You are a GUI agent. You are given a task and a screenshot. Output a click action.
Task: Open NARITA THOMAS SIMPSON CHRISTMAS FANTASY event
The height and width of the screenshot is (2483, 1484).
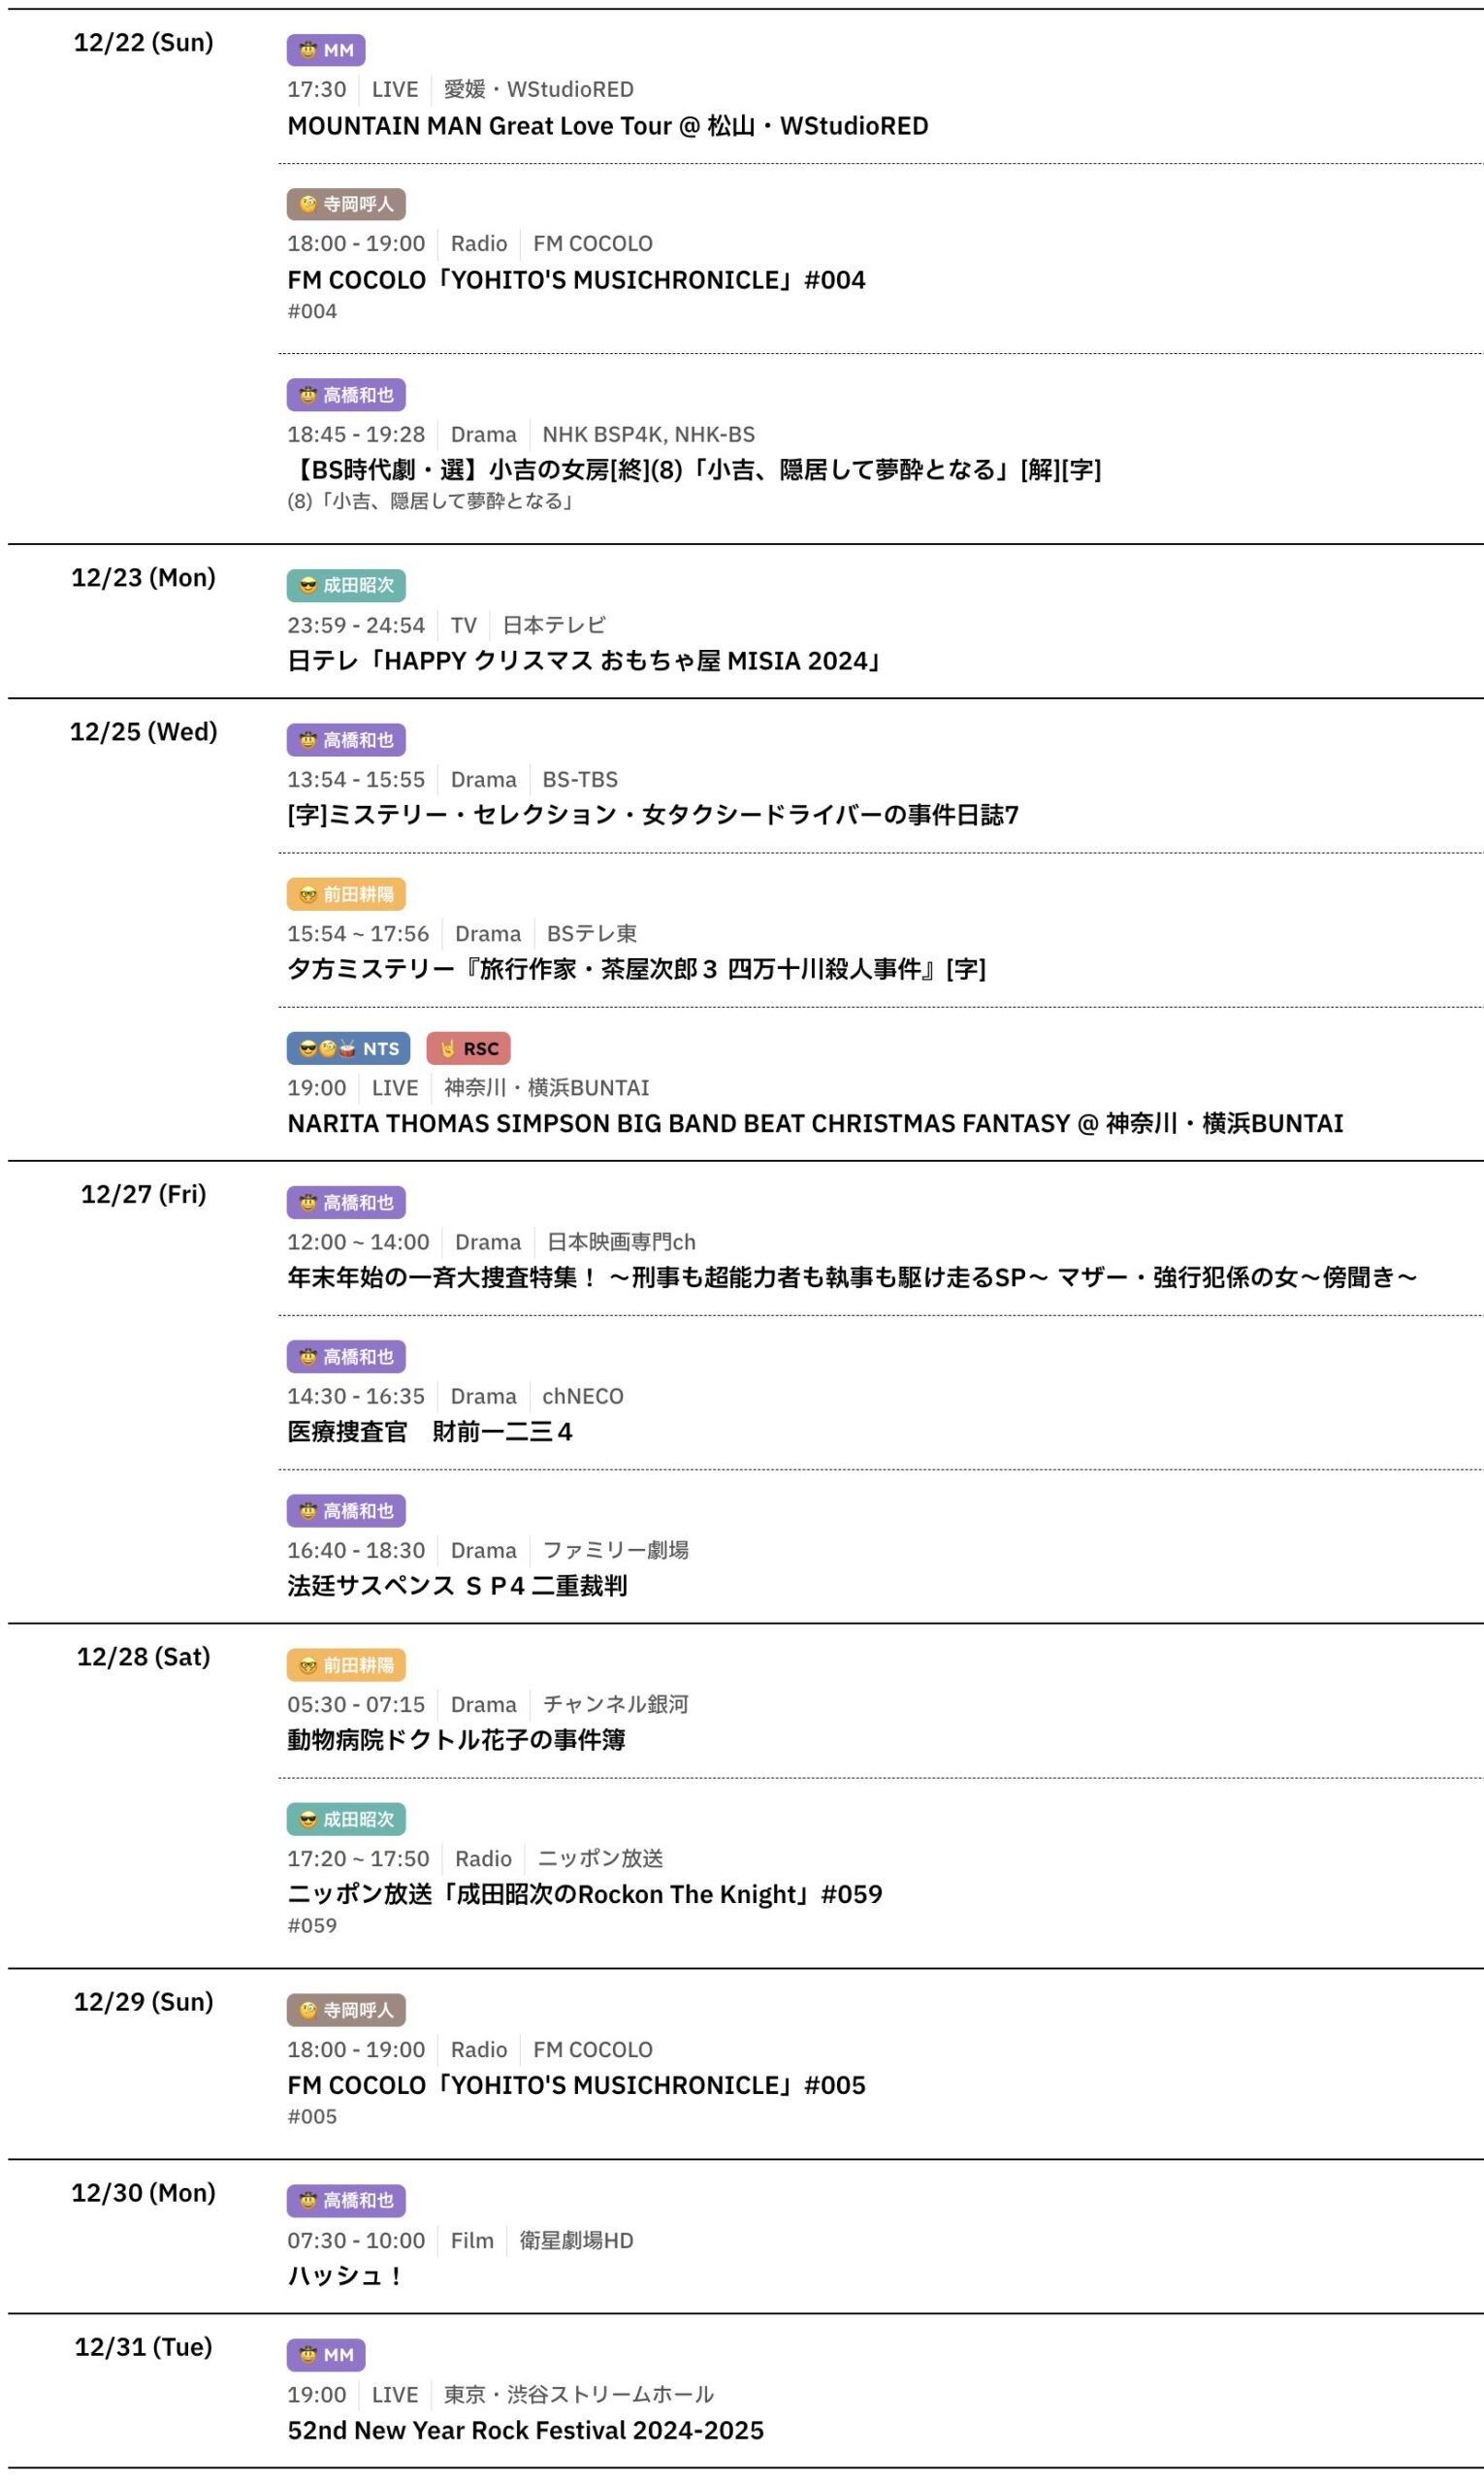point(814,1123)
